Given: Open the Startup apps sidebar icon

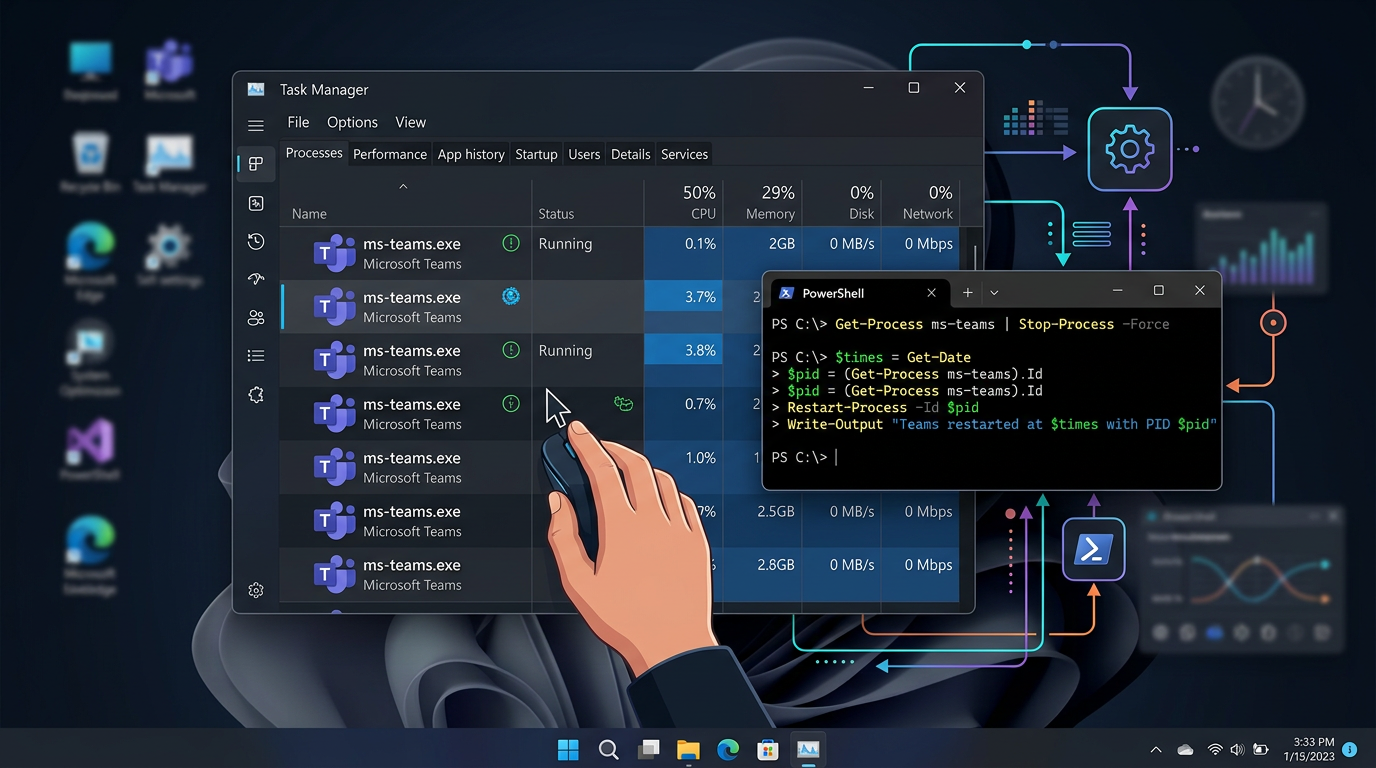Looking at the screenshot, I should click(256, 279).
